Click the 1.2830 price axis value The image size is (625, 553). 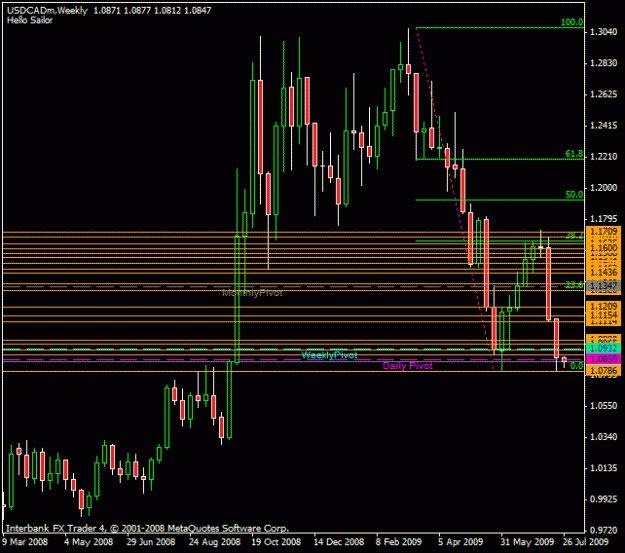pos(603,63)
